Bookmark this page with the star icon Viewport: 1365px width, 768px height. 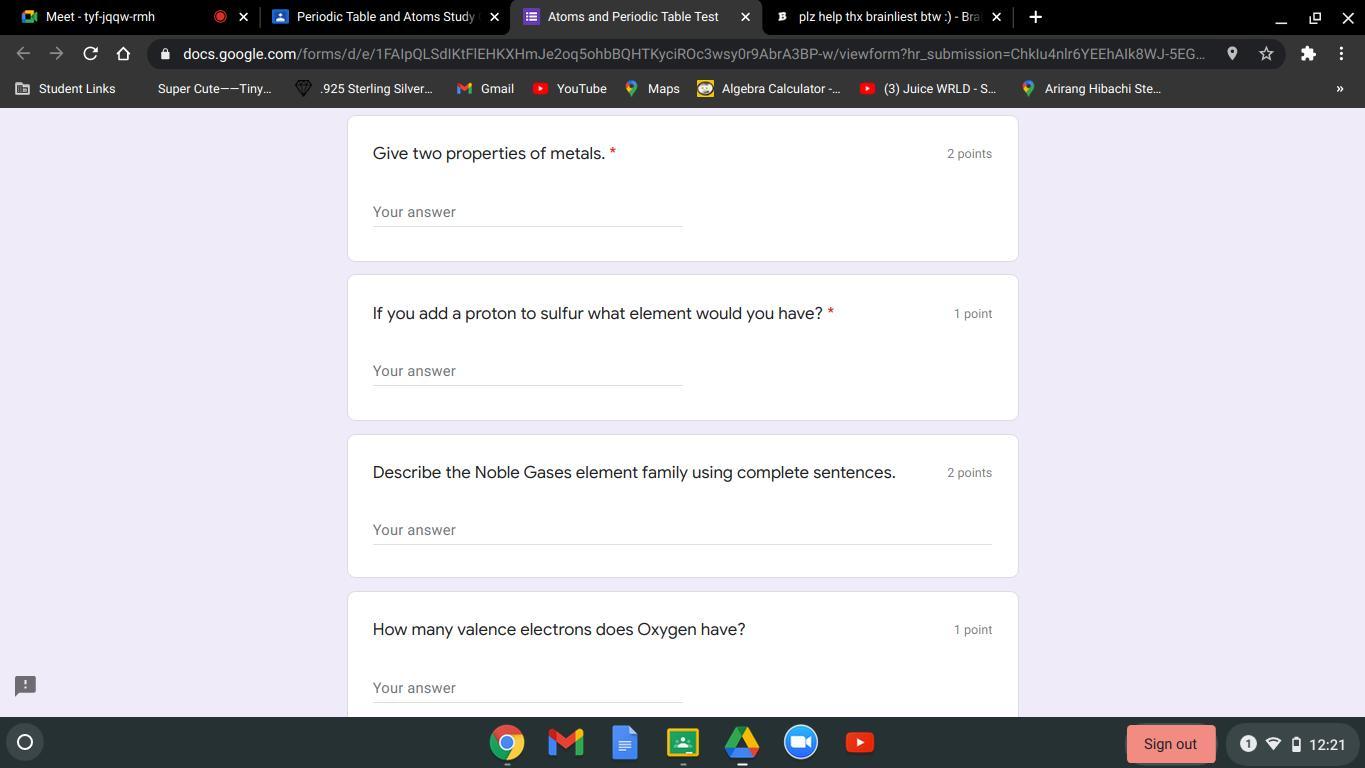(x=1266, y=54)
